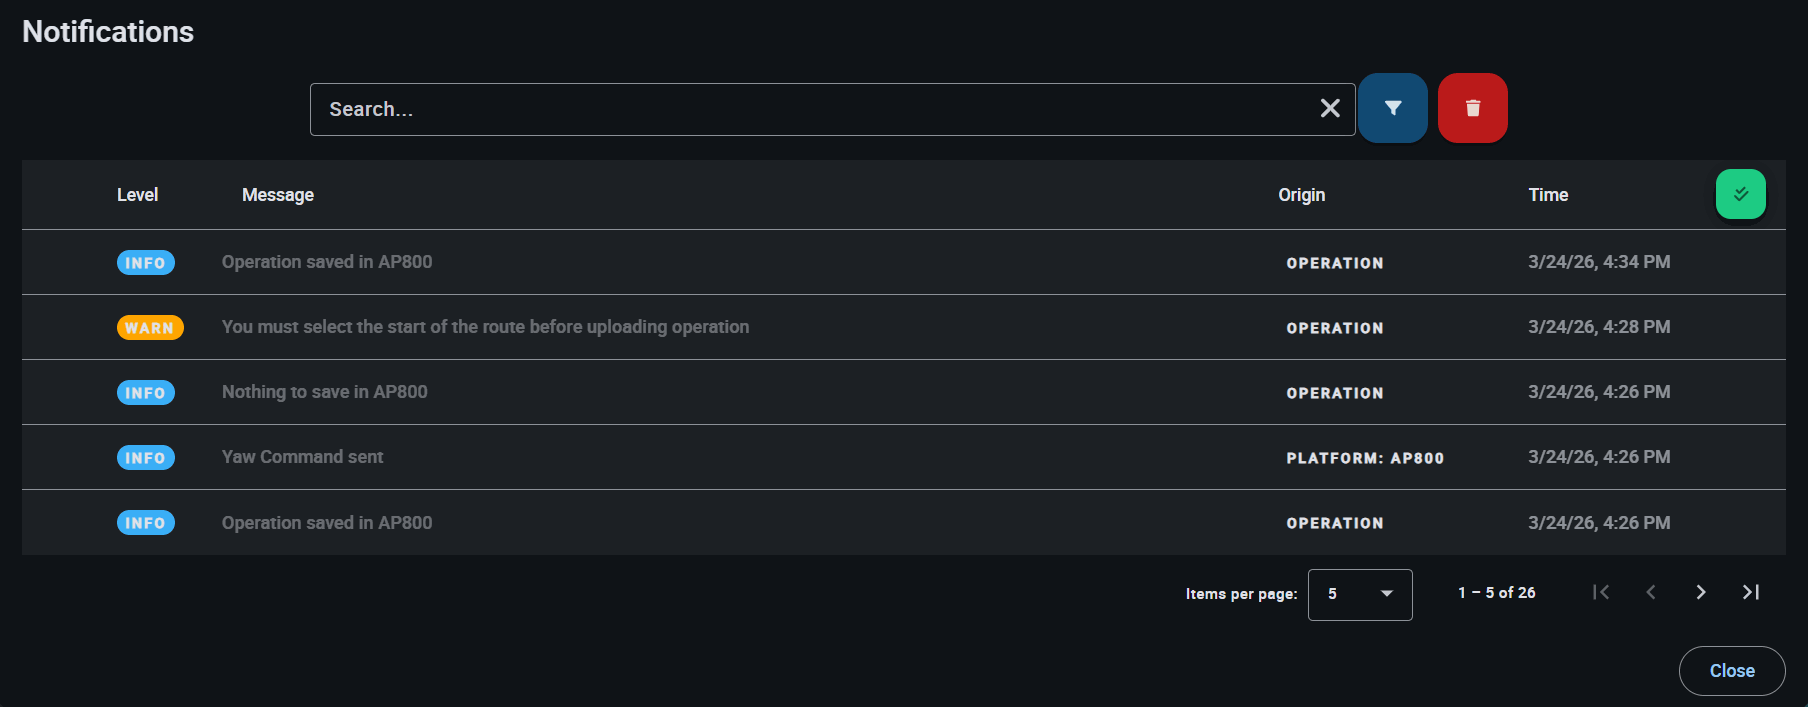Image resolution: width=1808 pixels, height=707 pixels.
Task: Click the Message column header
Action: [278, 195]
